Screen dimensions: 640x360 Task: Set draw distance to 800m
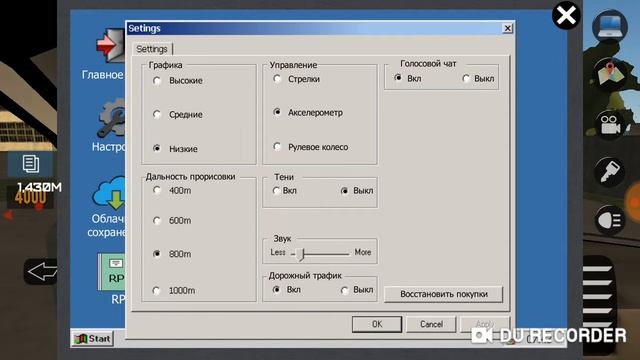157,254
